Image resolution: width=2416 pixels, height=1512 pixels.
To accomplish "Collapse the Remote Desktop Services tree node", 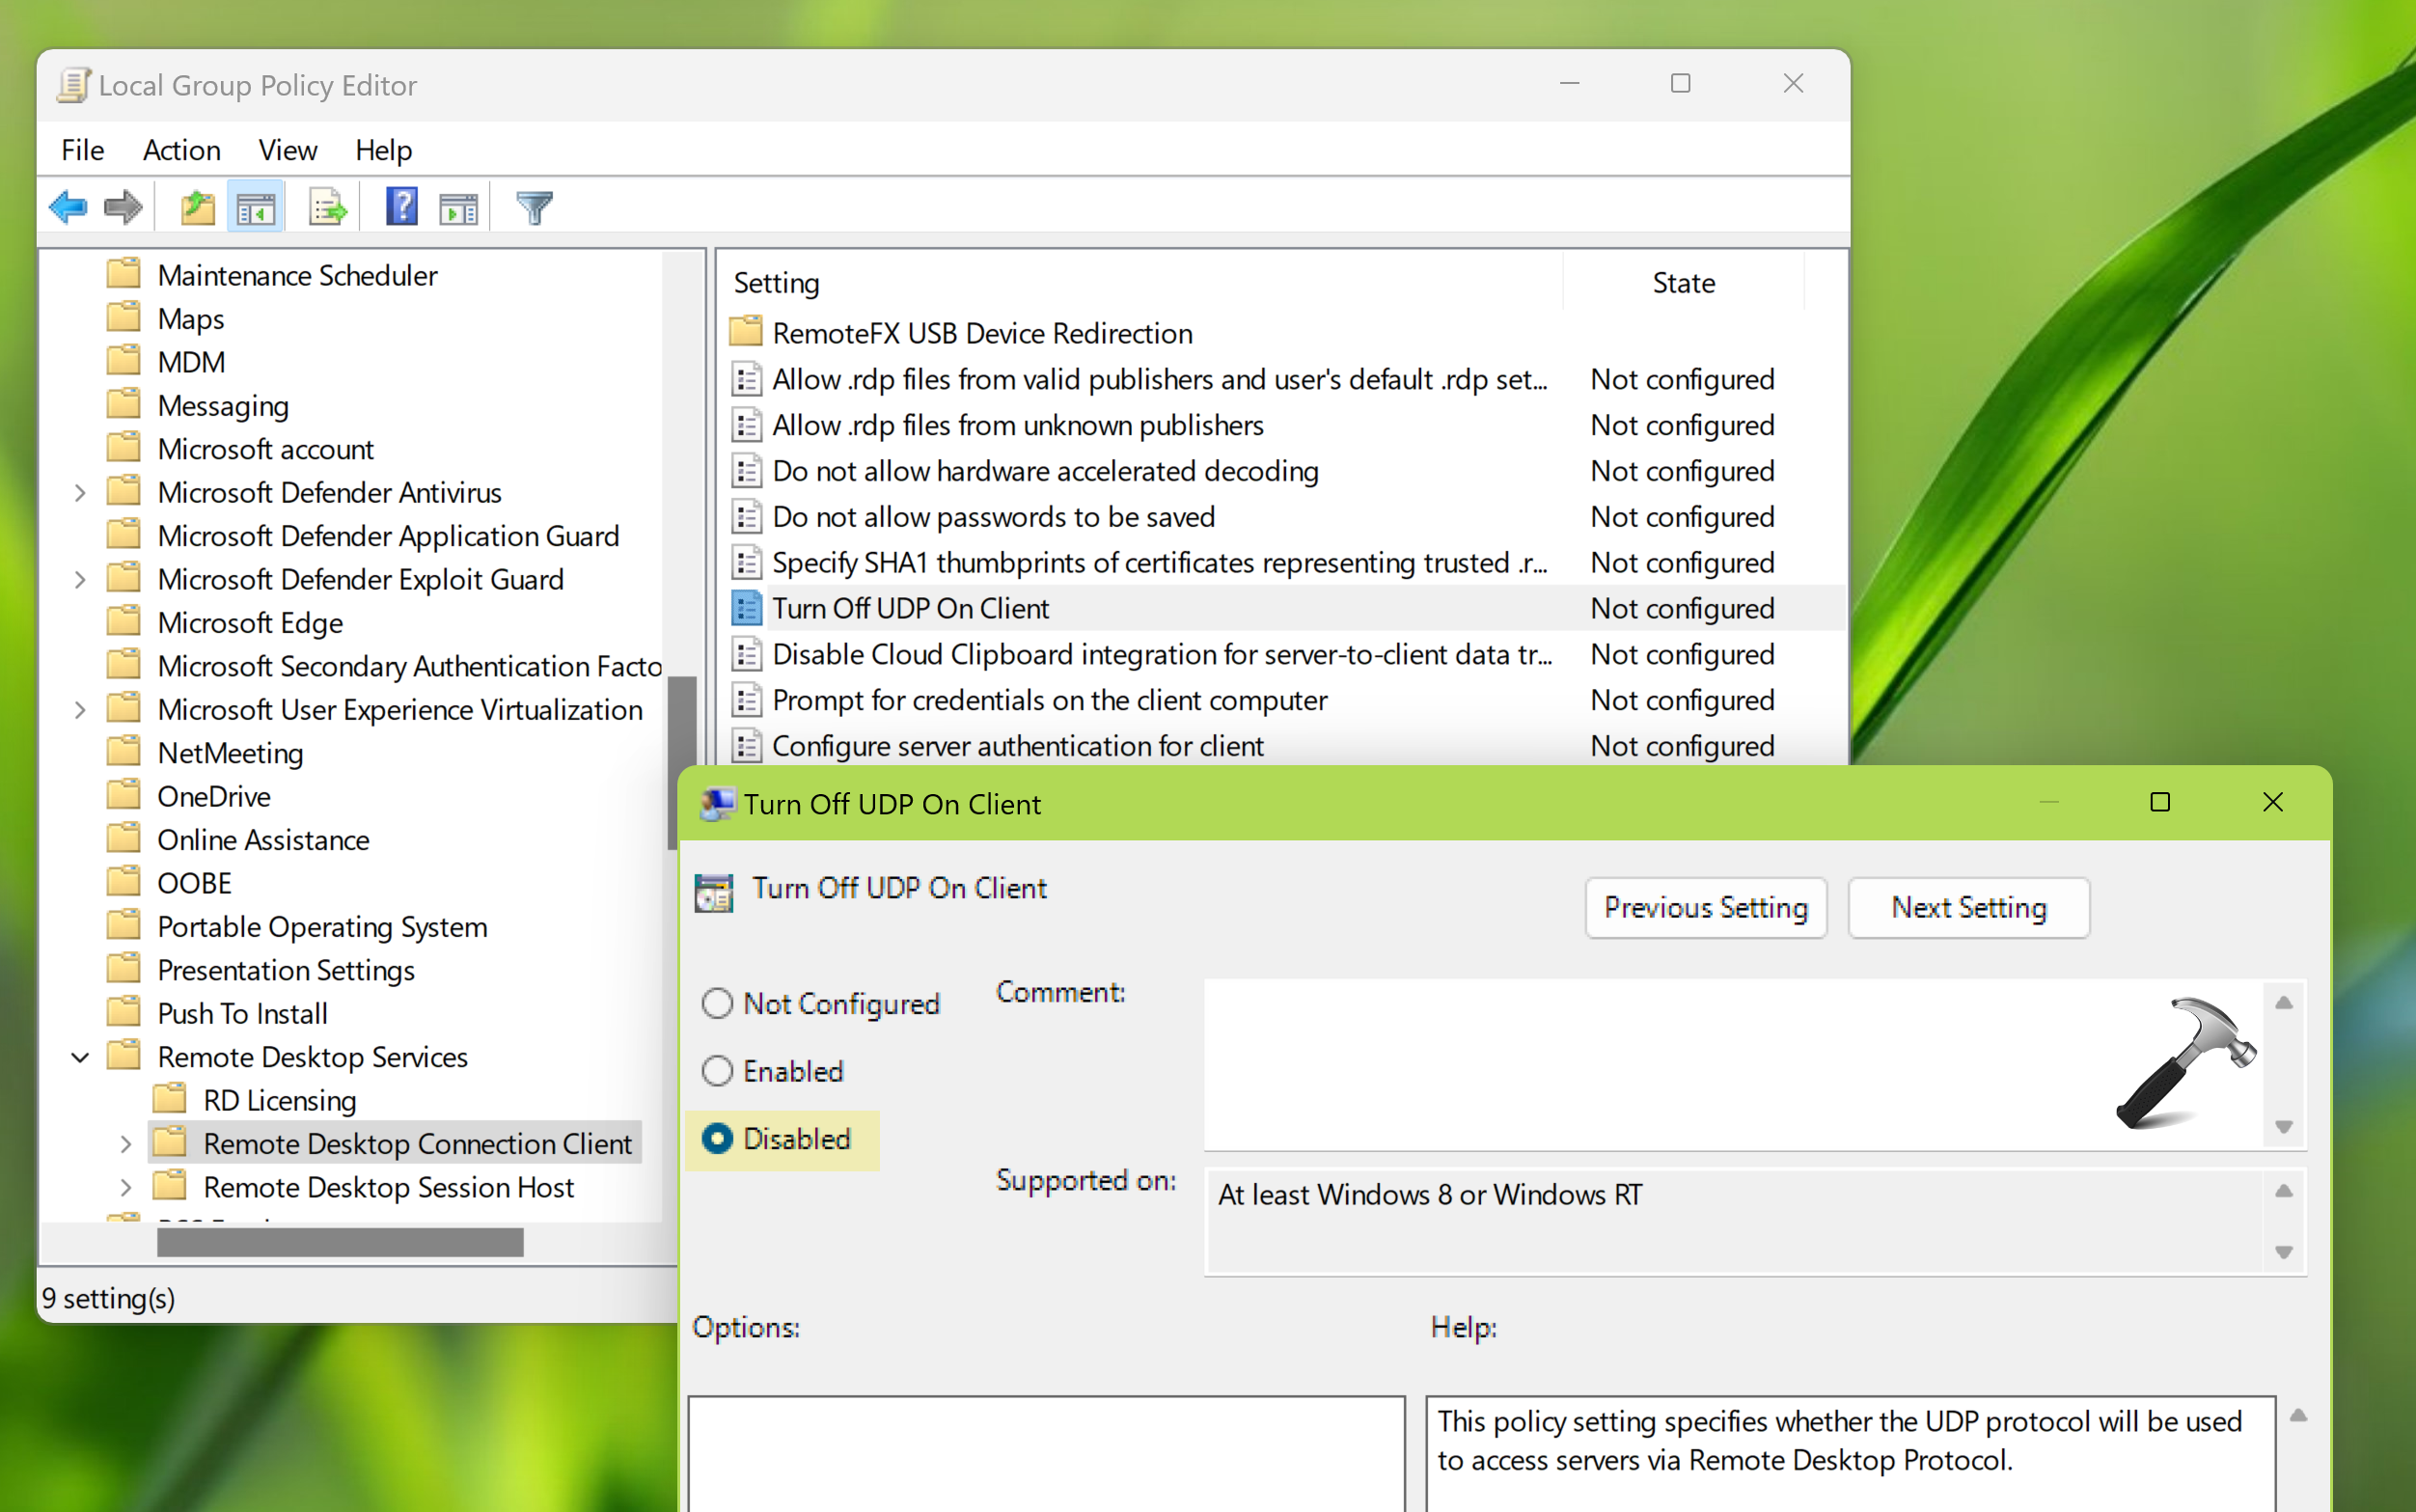I will 80,1057.
